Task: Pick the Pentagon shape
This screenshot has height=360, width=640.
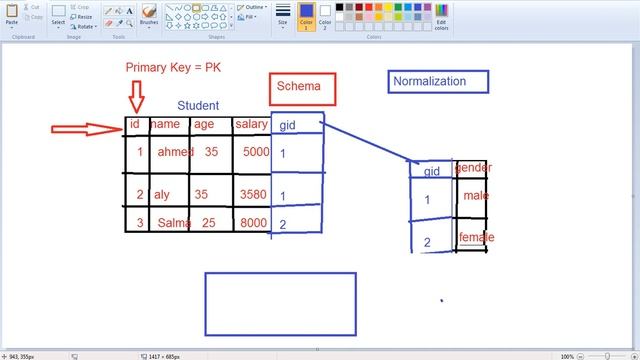Action: click(x=187, y=17)
